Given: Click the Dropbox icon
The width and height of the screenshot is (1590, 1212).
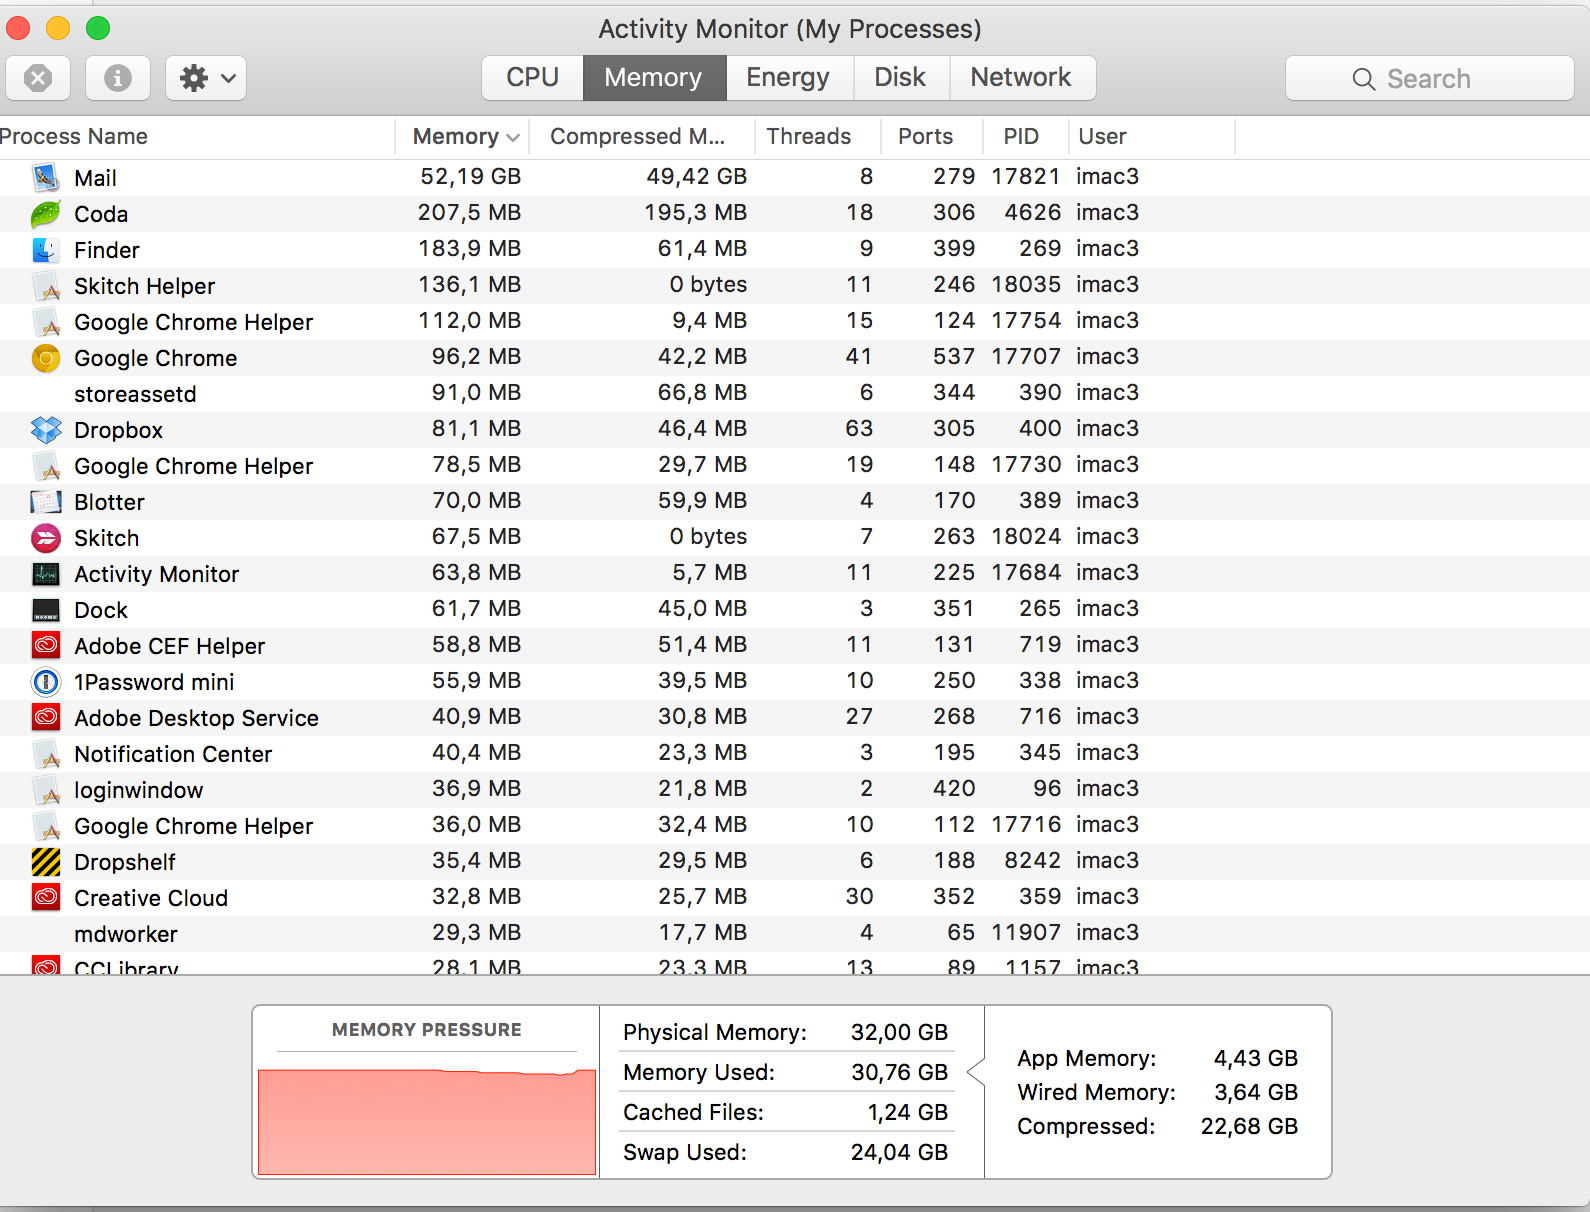Looking at the screenshot, I should click(46, 430).
